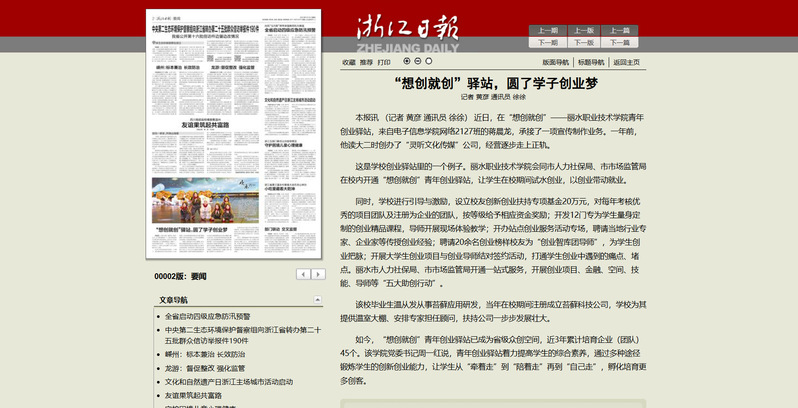The image size is (798, 408).
Task: Click the default font size circle icon
Action: tap(429, 61)
